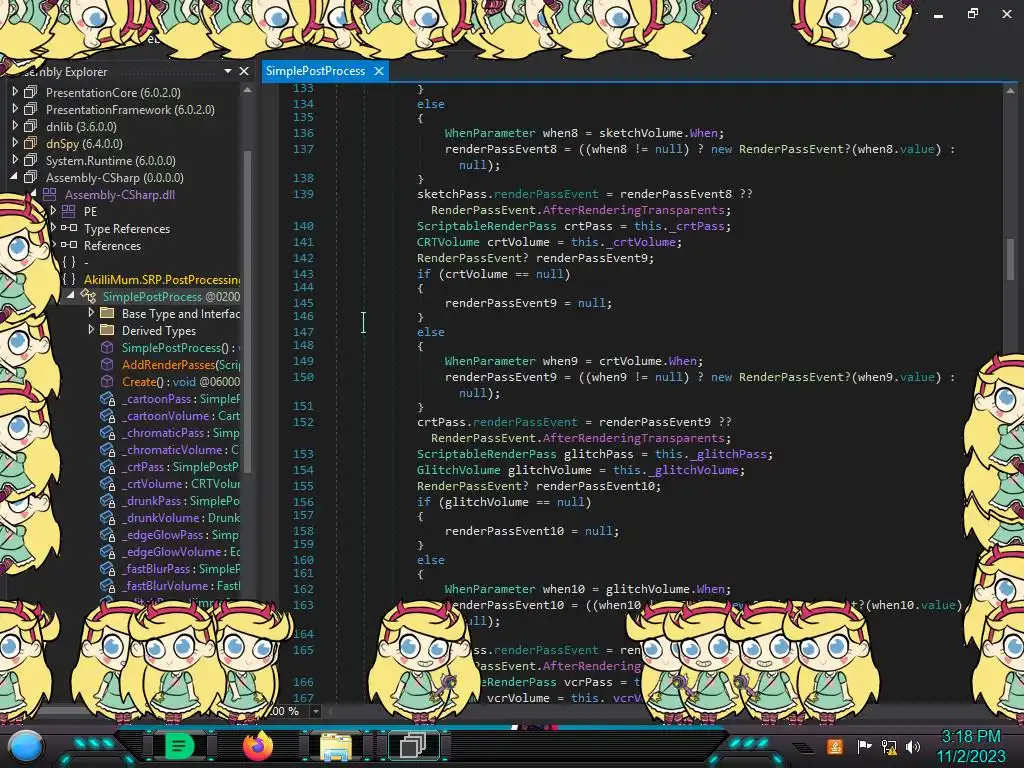The image size is (1024, 768).
Task: Click the _chromaticPass field icon
Action: point(107,432)
